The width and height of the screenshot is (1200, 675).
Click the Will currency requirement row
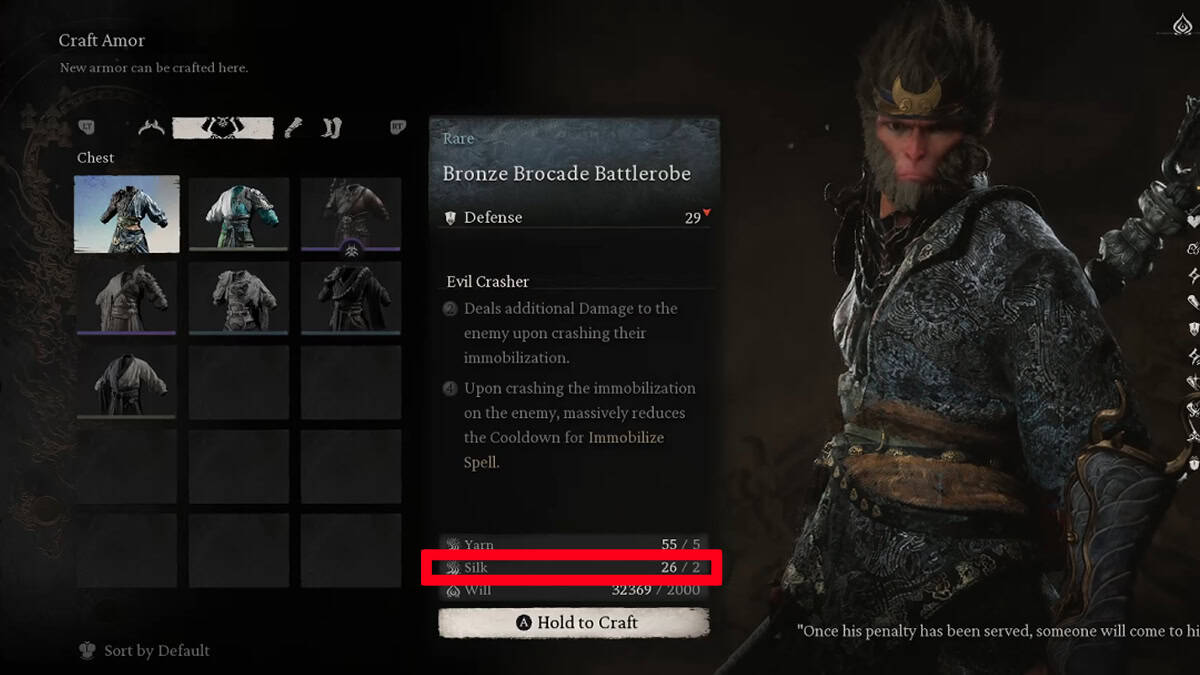click(x=573, y=590)
